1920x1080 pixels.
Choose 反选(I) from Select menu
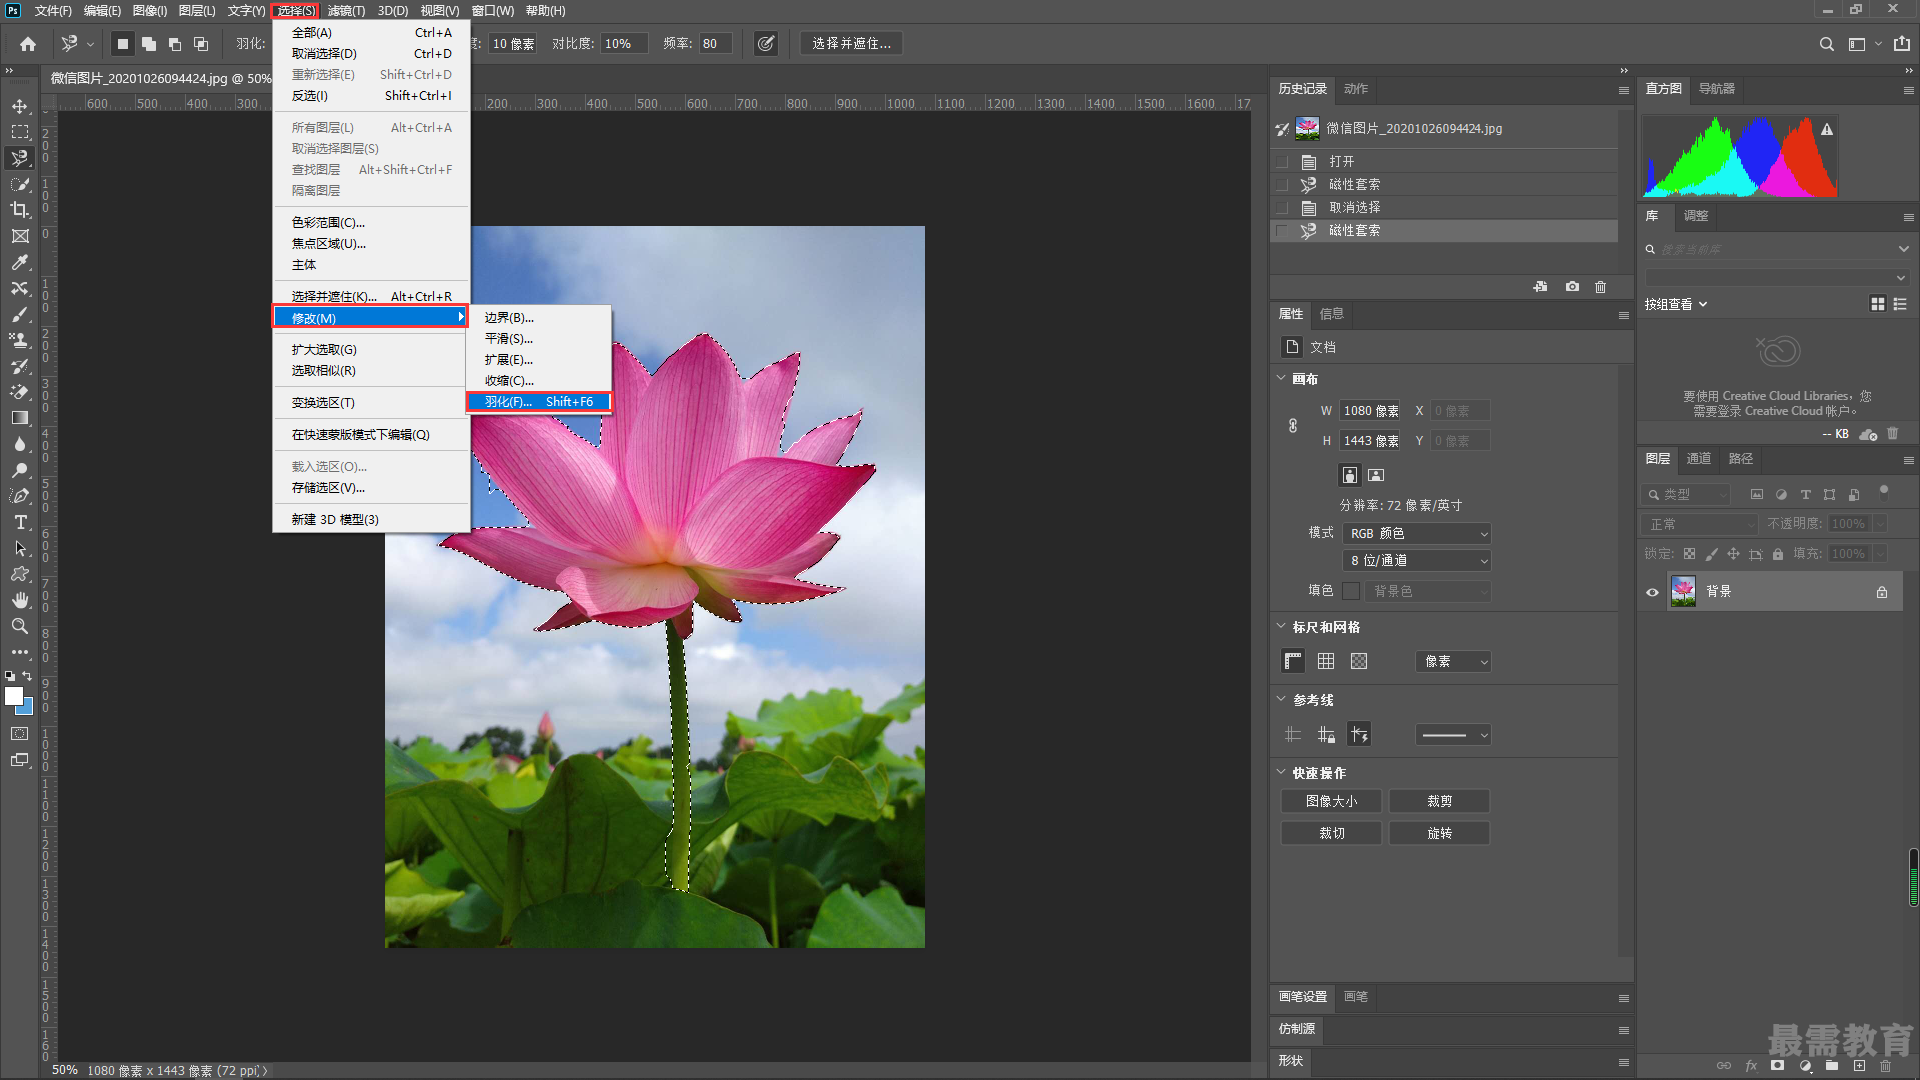[x=371, y=96]
